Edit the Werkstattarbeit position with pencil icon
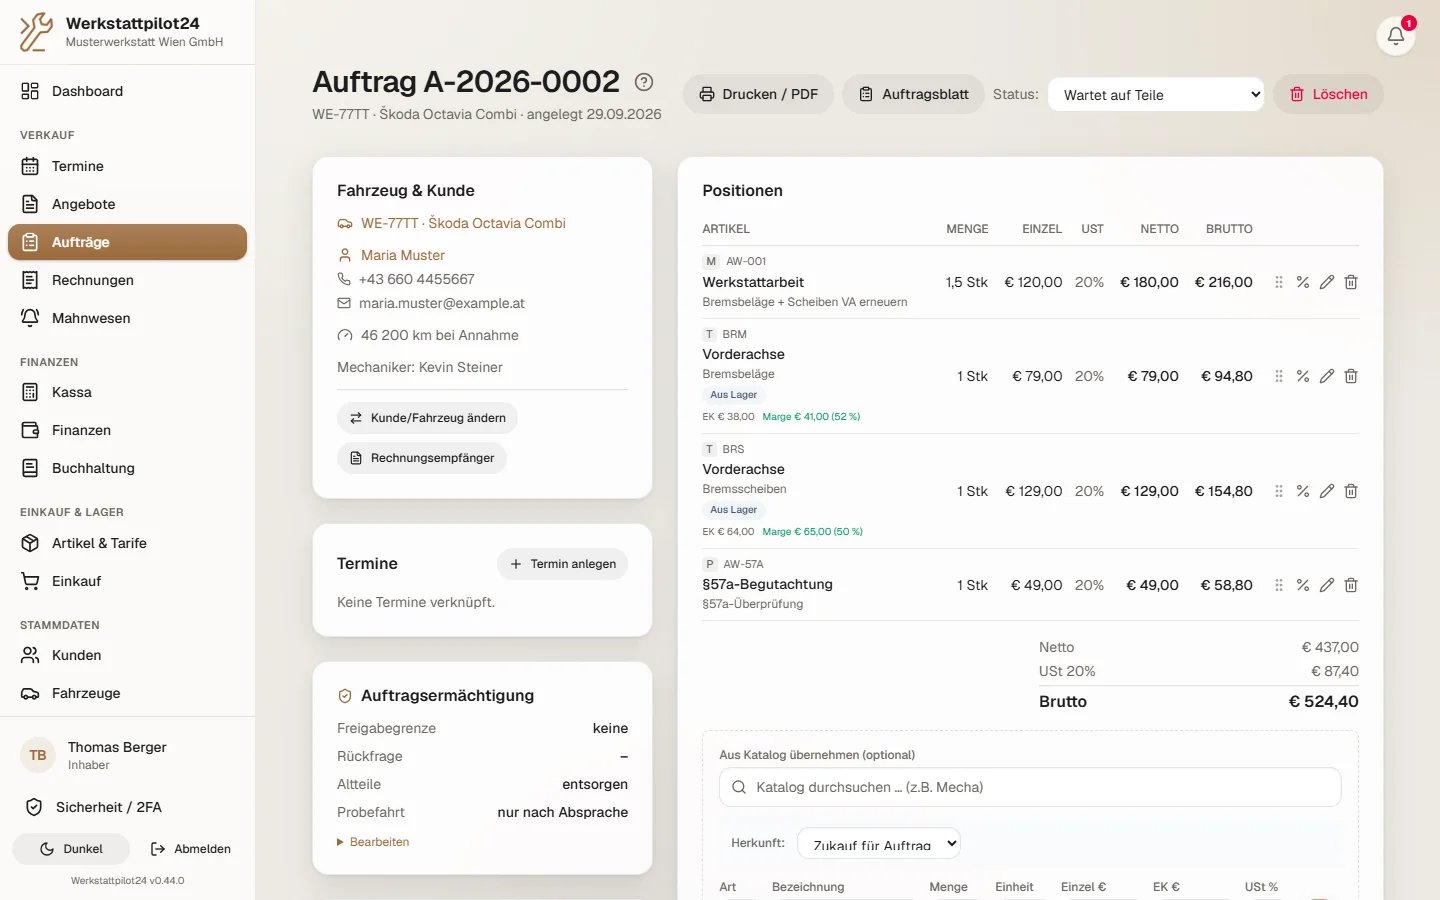This screenshot has width=1440, height=900. pyautogui.click(x=1327, y=282)
